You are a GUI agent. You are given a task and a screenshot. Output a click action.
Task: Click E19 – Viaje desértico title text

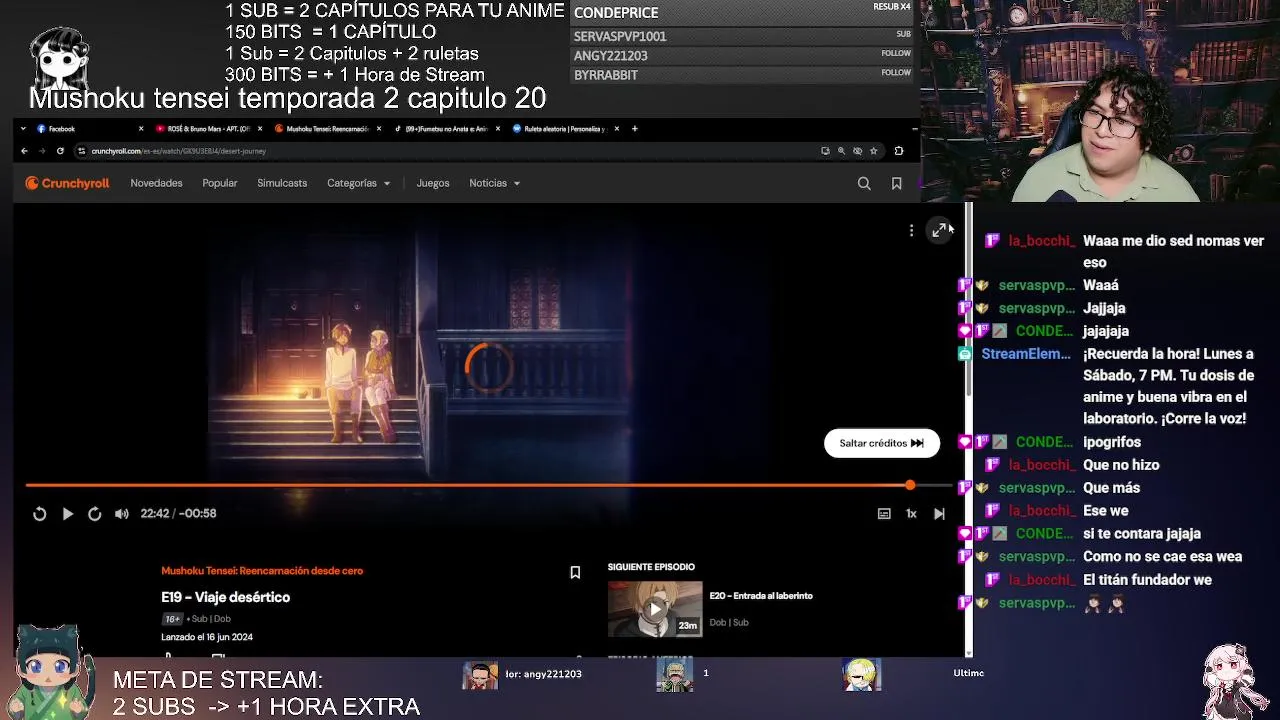click(226, 597)
